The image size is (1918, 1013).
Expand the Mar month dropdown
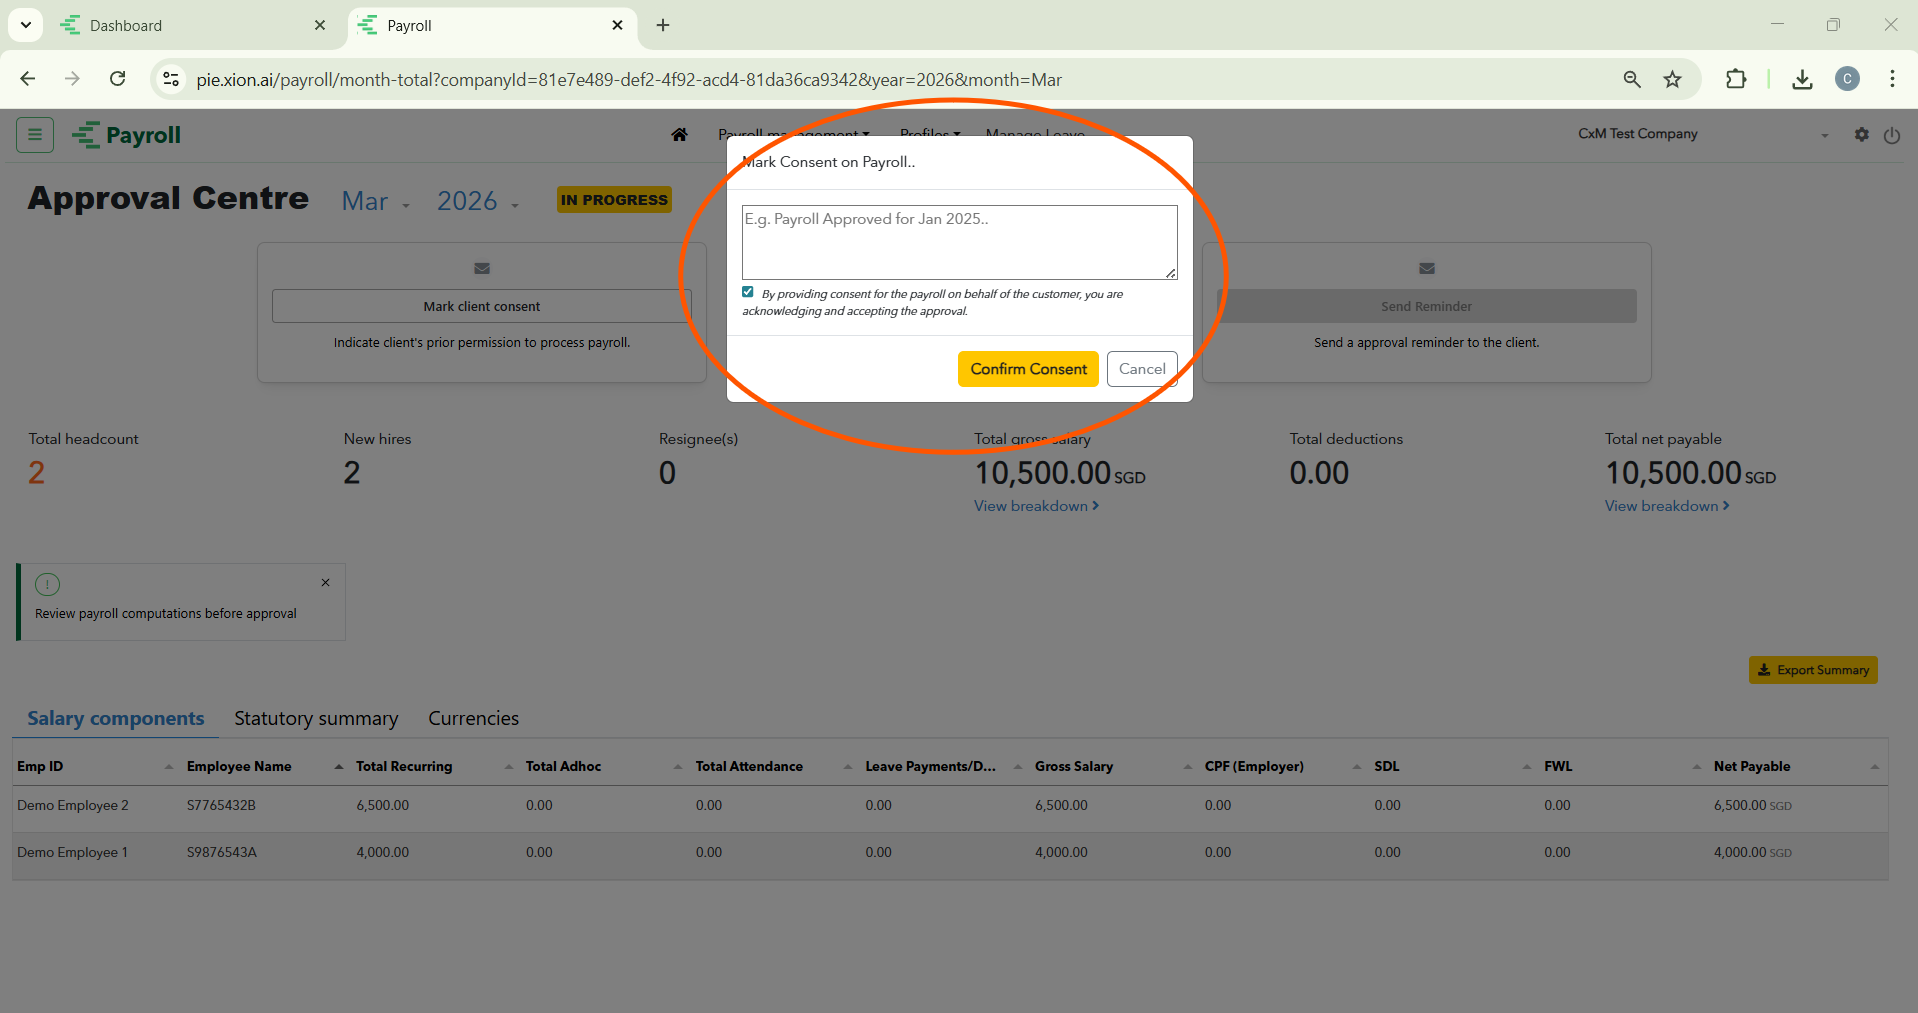coord(375,202)
